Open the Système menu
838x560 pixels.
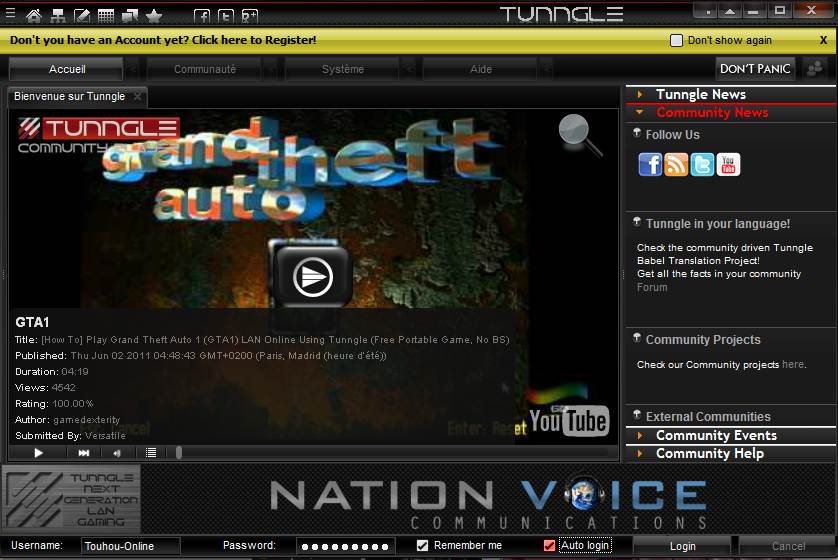343,69
